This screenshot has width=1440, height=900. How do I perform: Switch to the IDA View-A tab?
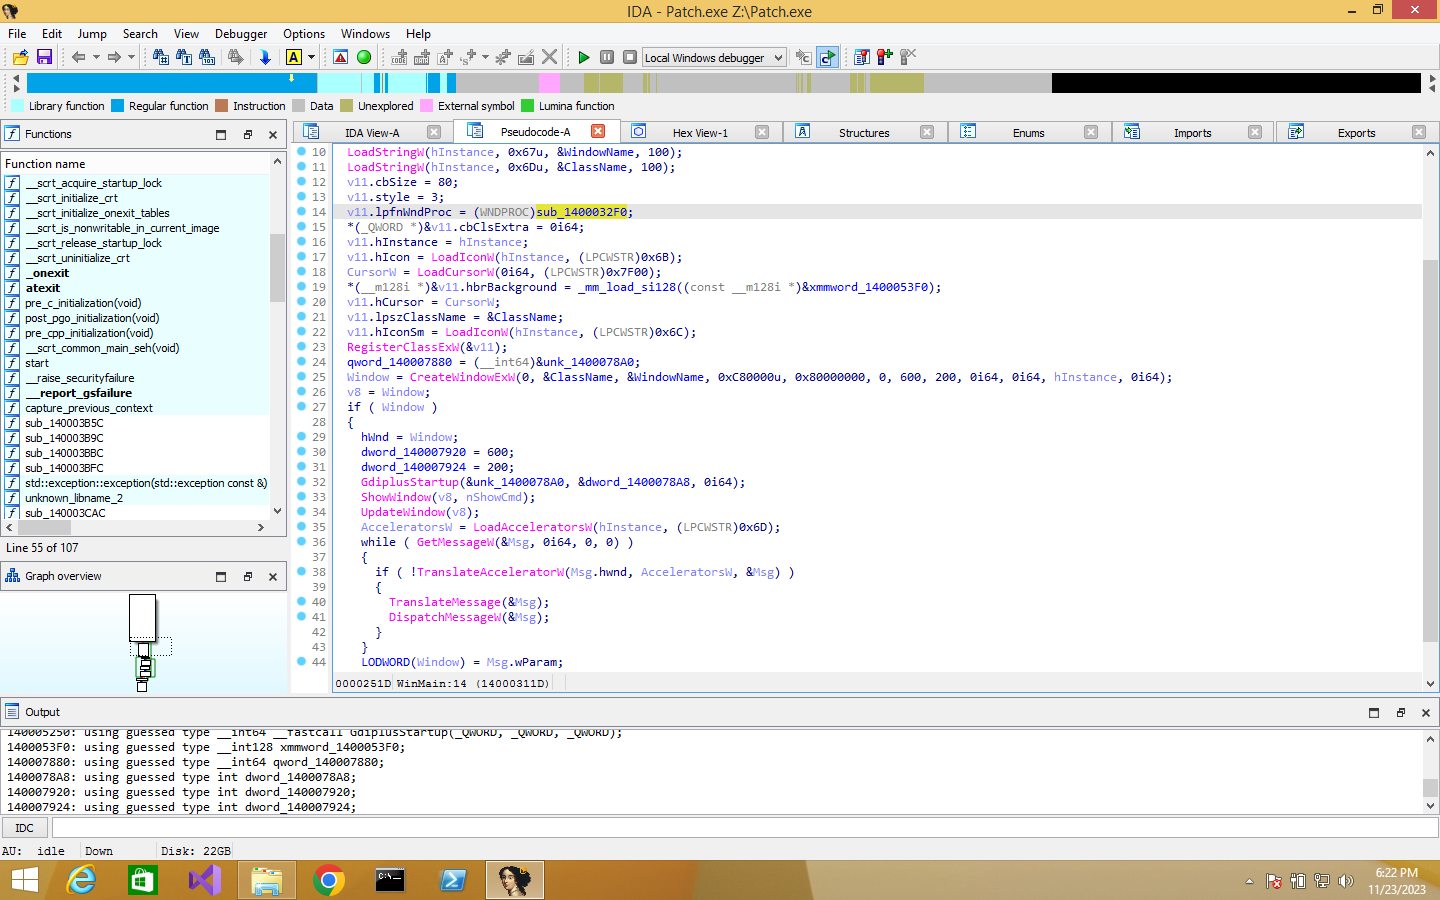click(x=371, y=133)
